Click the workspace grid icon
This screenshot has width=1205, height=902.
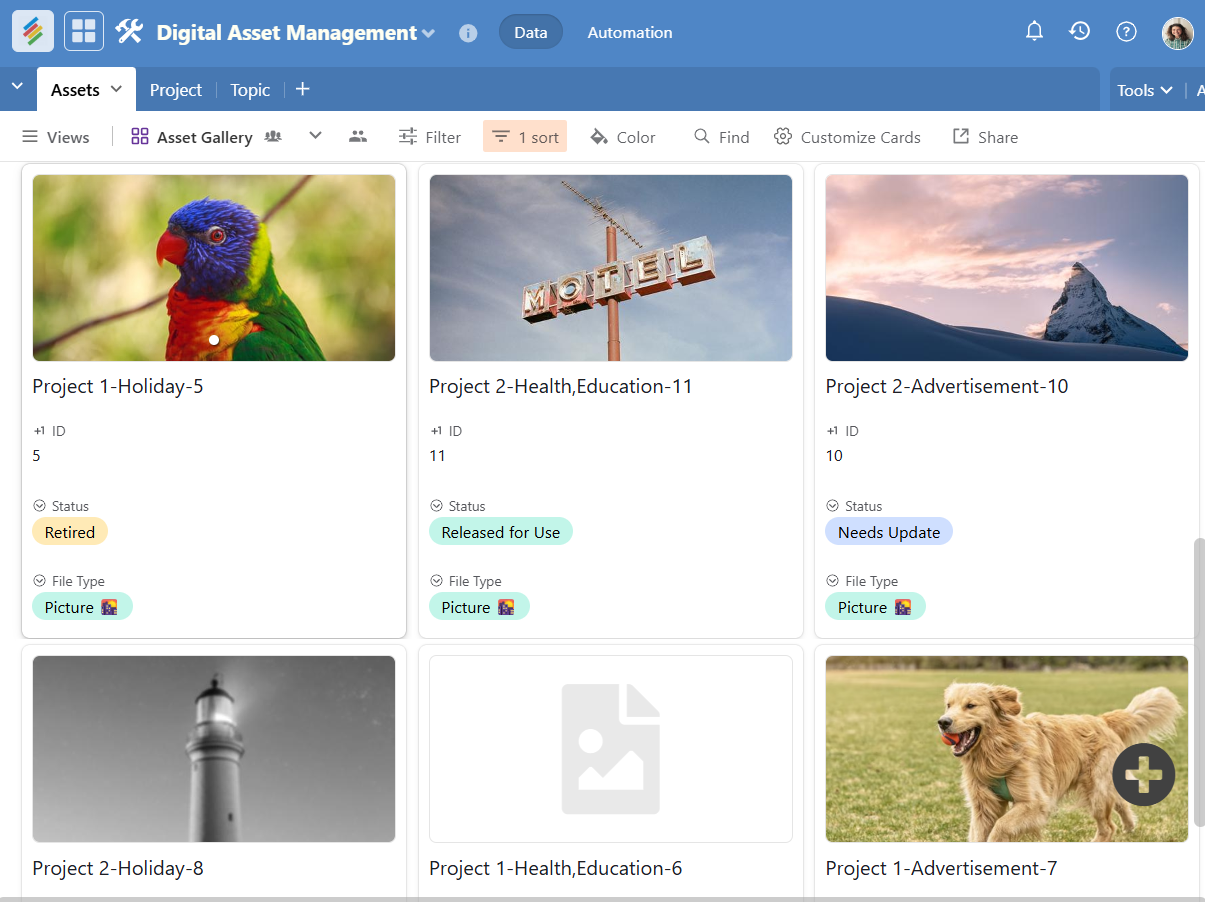pyautogui.click(x=84, y=32)
